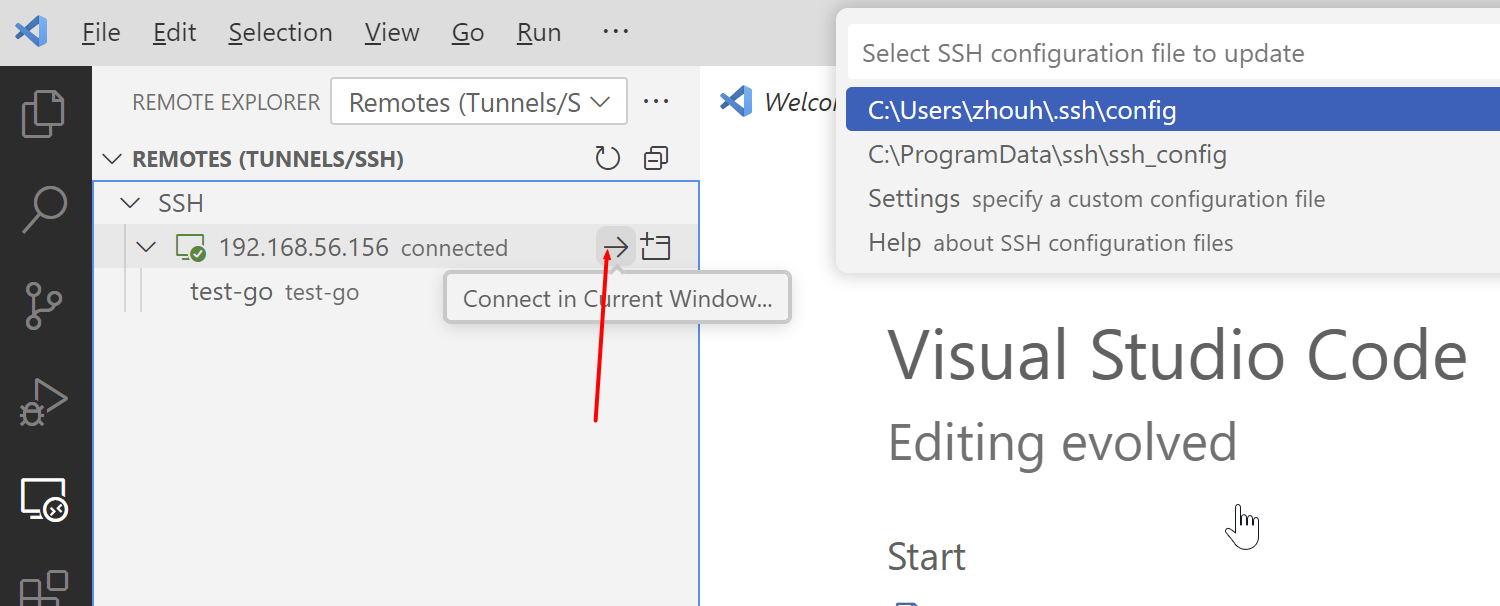The height and width of the screenshot is (606, 1500).
Task: Collapse the SSH tree node
Action: click(x=131, y=203)
